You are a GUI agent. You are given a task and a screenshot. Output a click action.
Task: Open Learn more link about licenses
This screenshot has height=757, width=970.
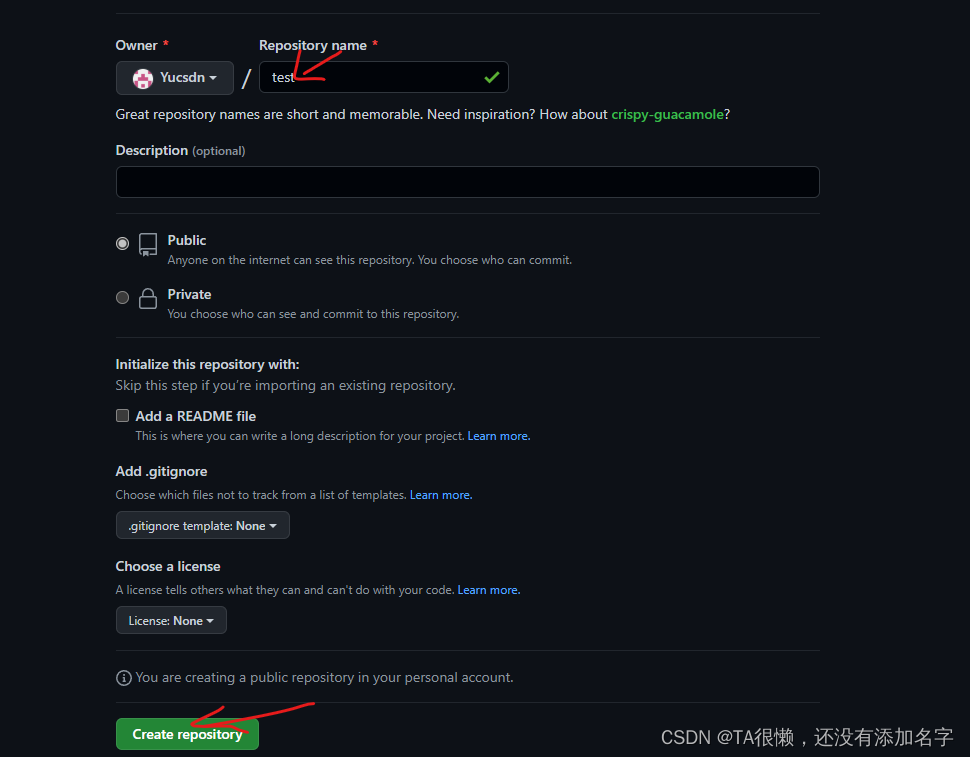click(x=489, y=590)
